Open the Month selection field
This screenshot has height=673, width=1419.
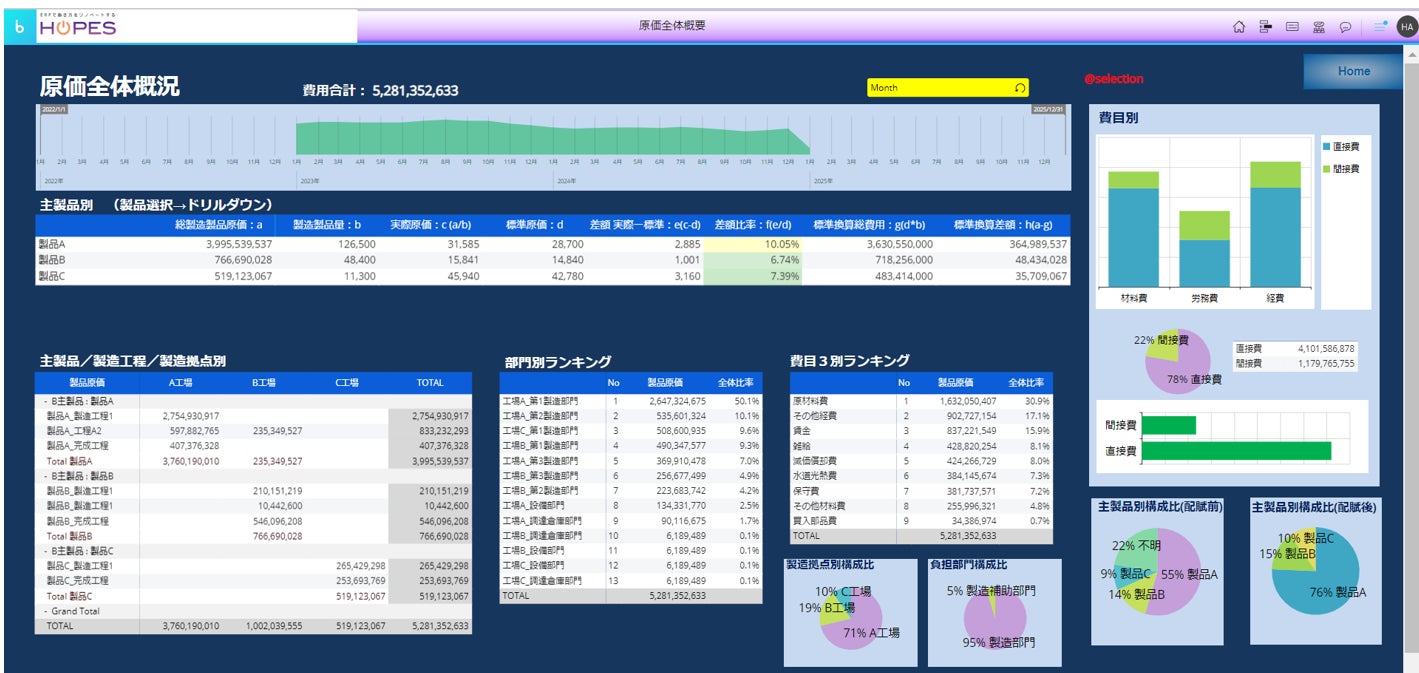[x=947, y=88]
